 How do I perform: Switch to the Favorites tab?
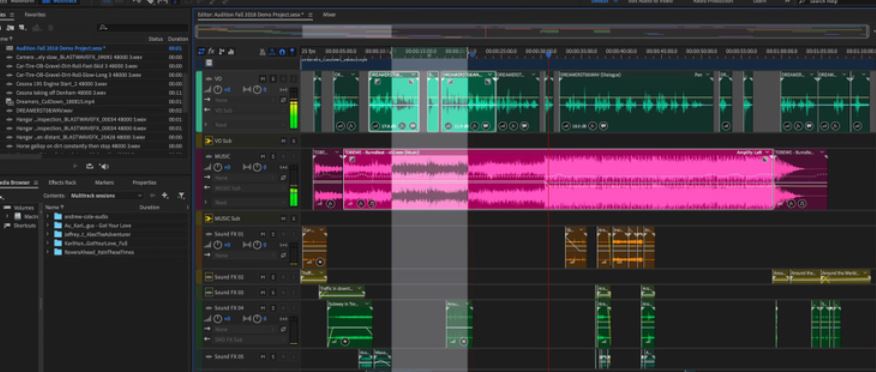tap(35, 15)
